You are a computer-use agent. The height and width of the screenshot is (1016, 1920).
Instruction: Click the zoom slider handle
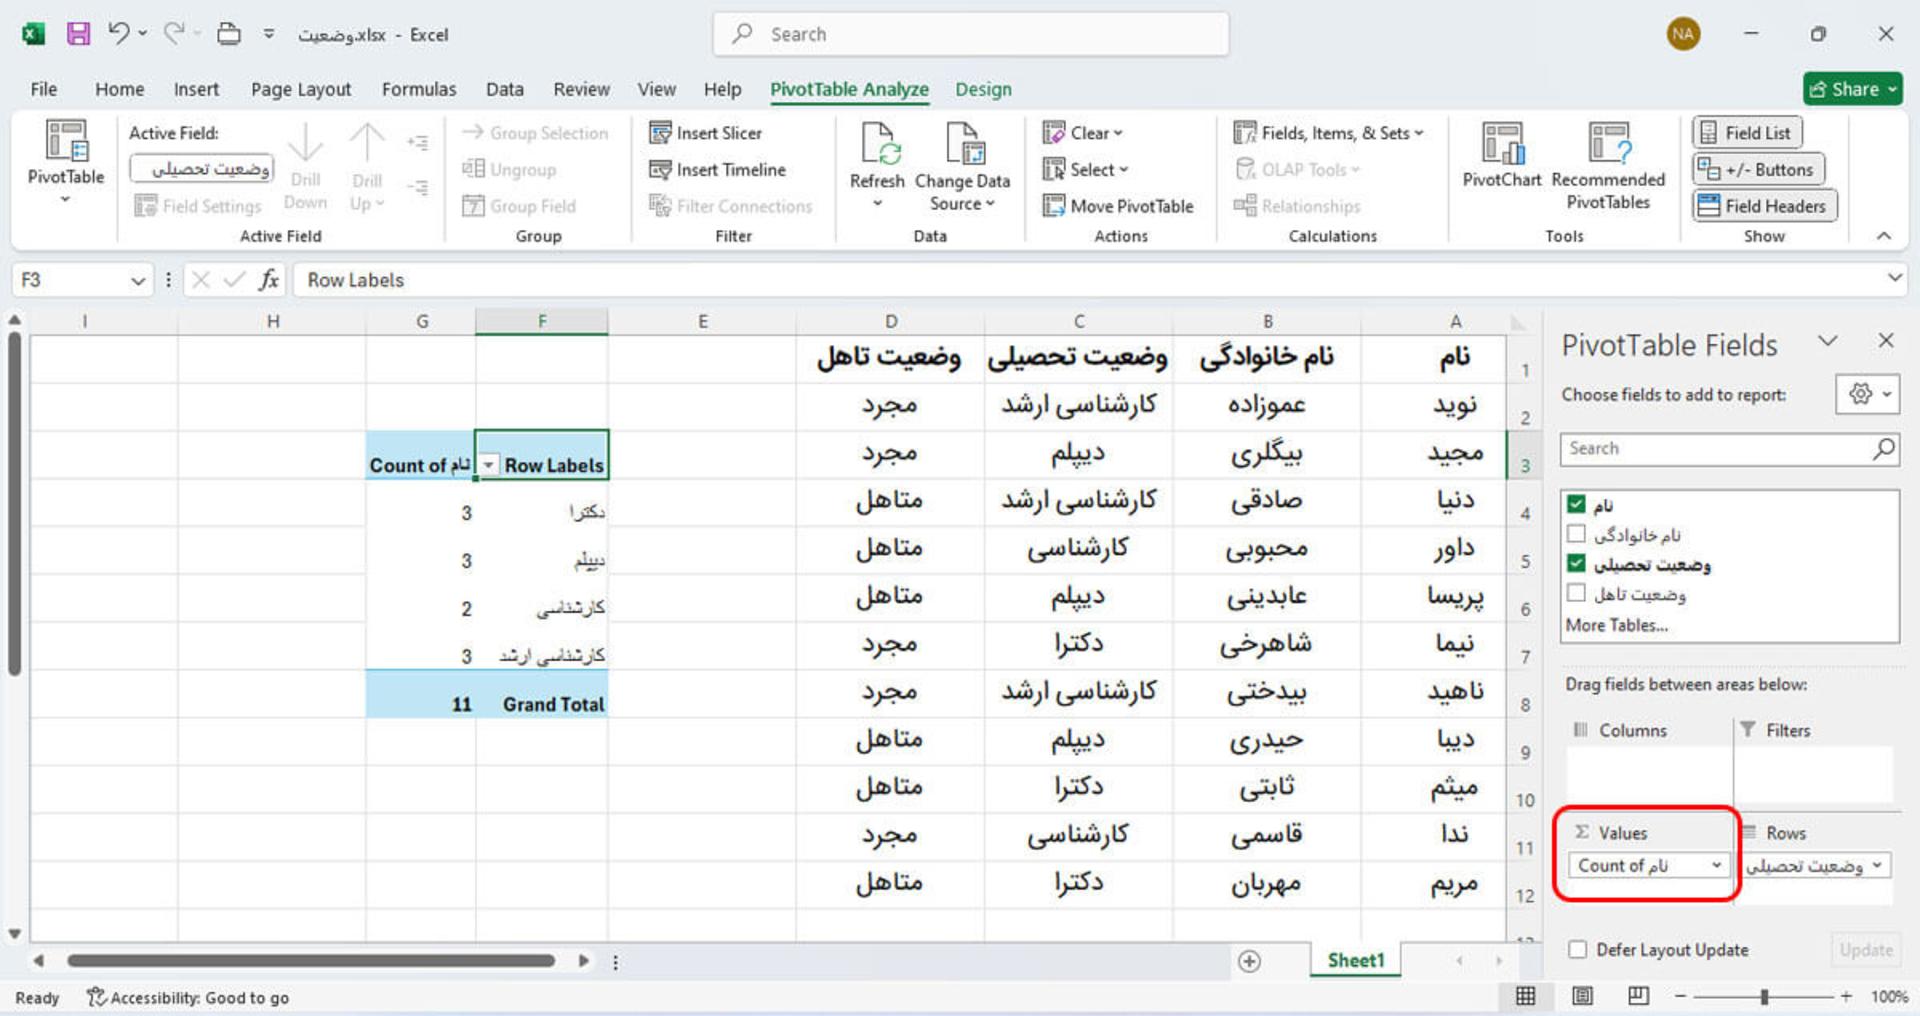(1765, 997)
